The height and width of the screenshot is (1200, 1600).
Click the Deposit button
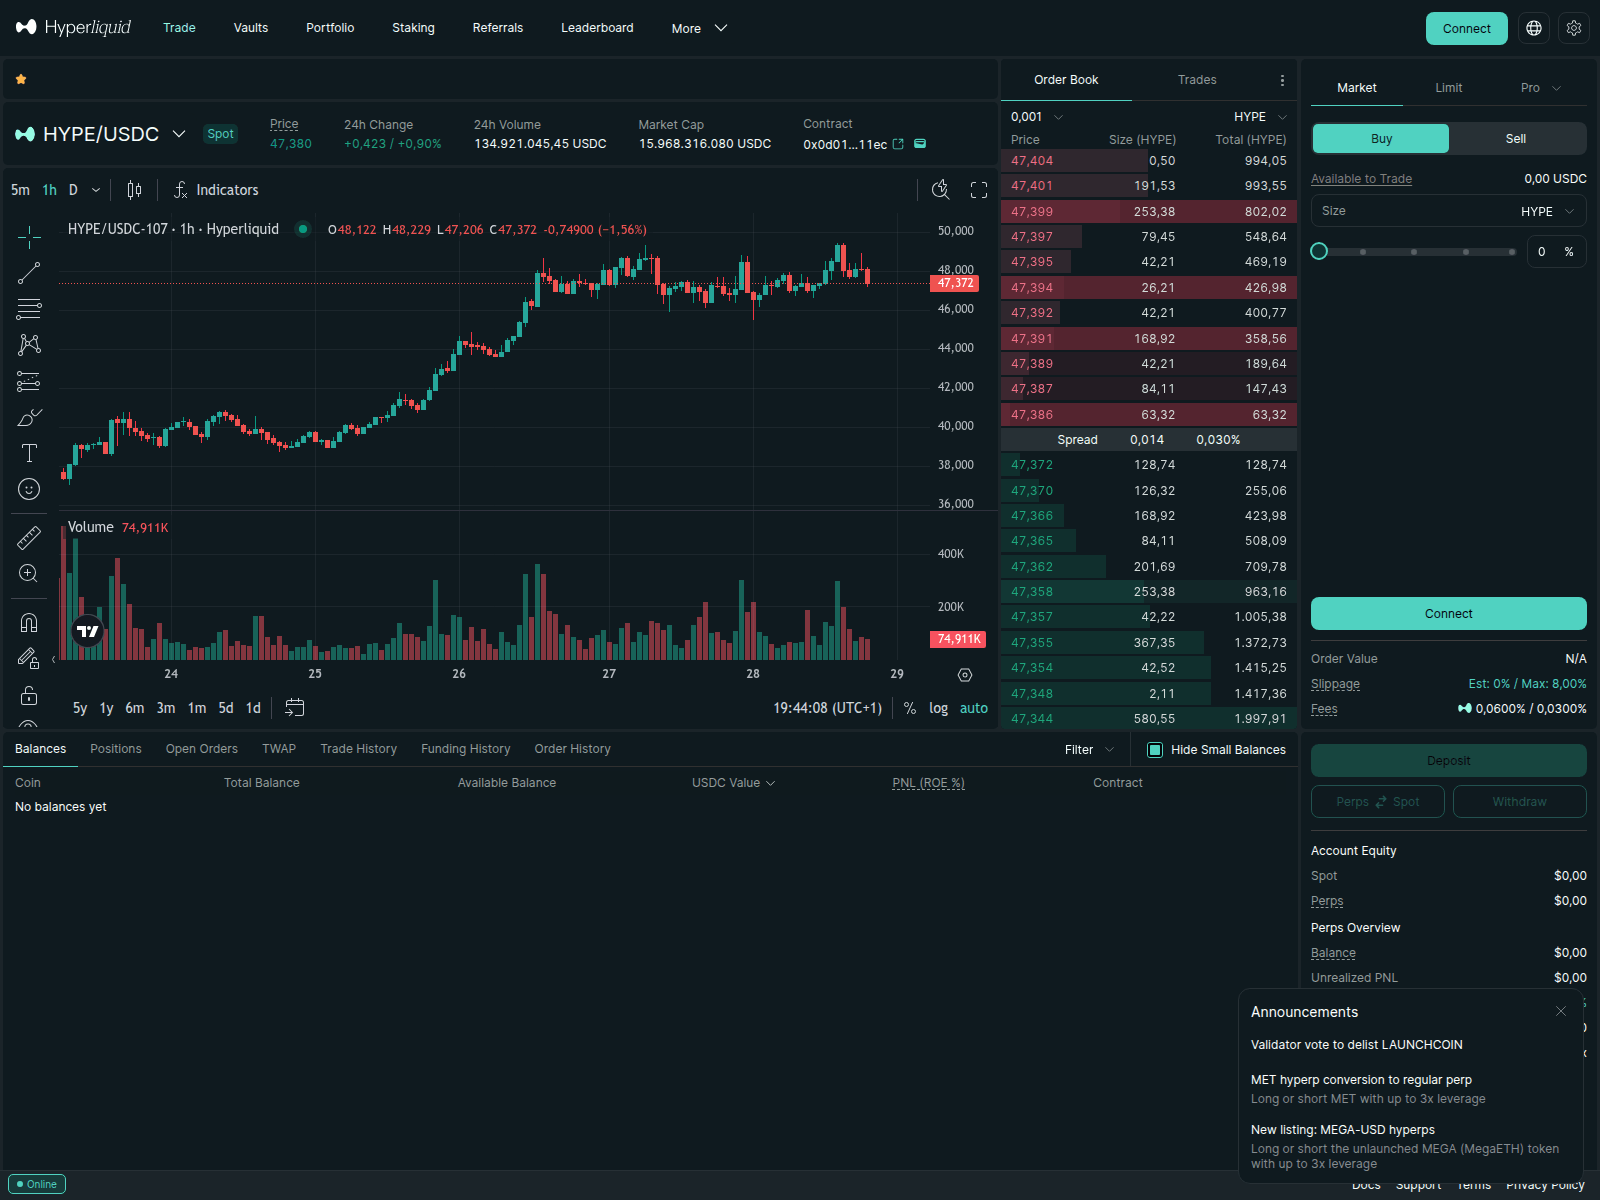1449,761
